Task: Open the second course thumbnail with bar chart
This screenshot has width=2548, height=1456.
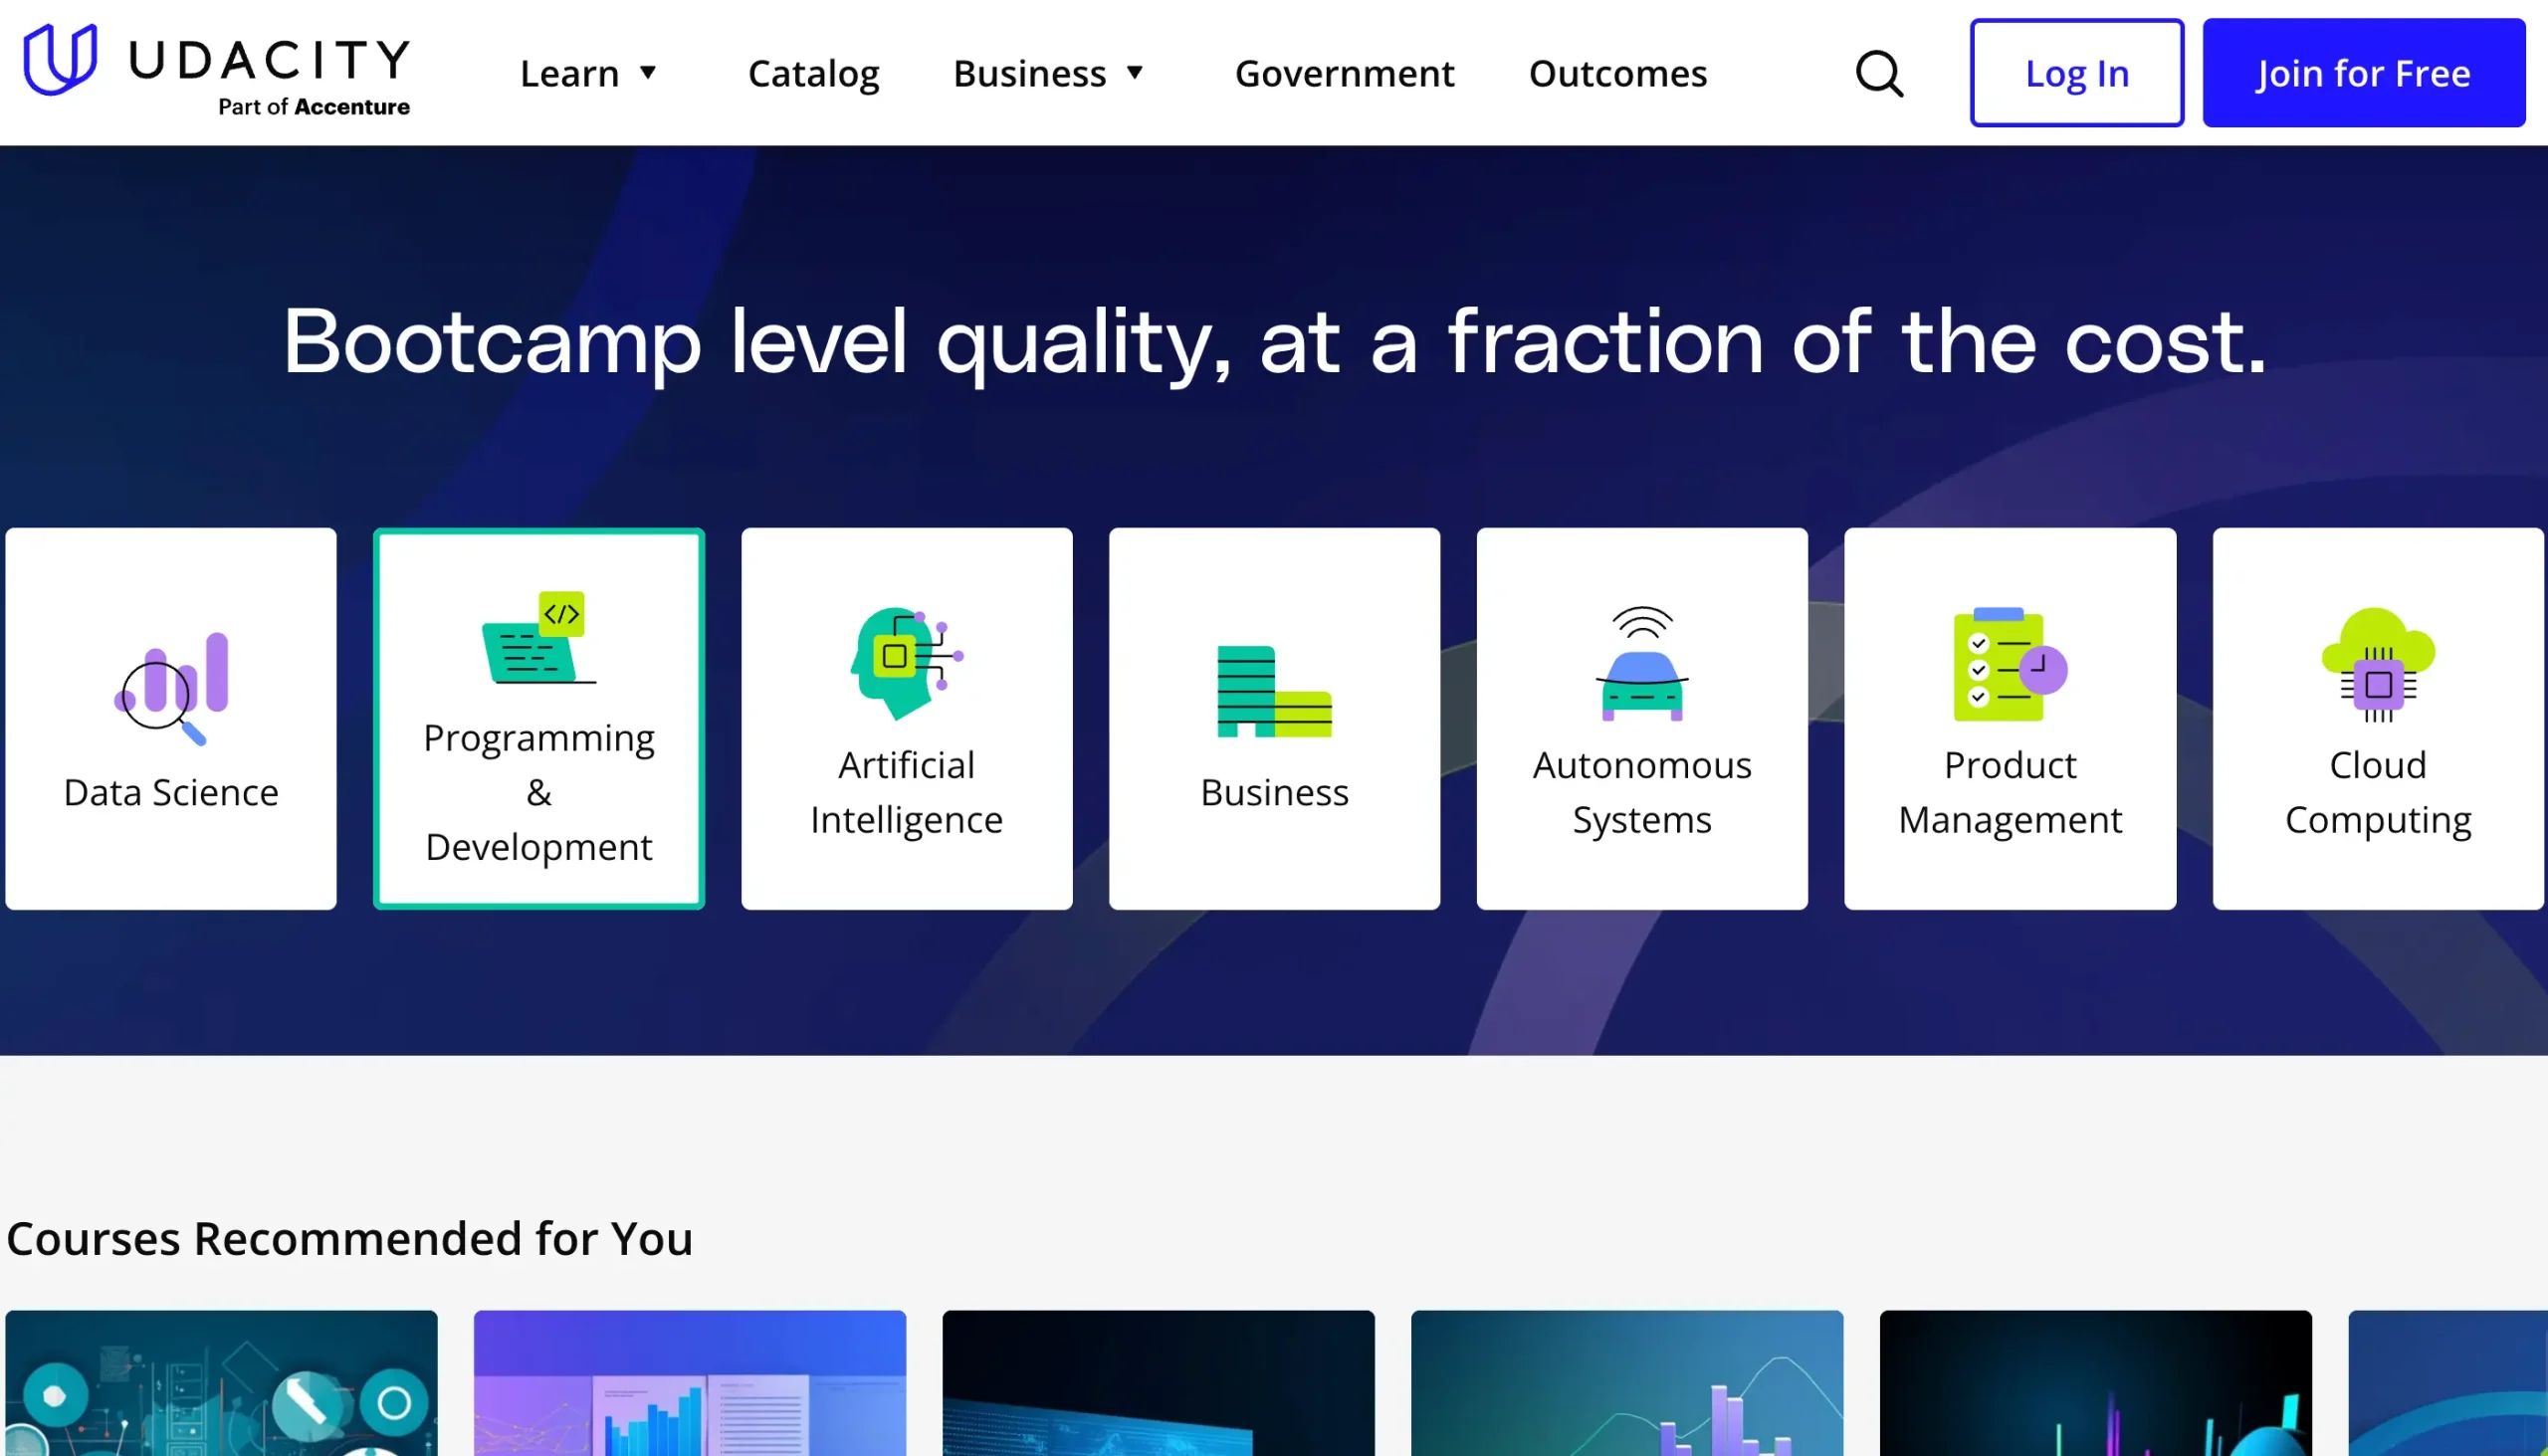Action: (x=690, y=1383)
